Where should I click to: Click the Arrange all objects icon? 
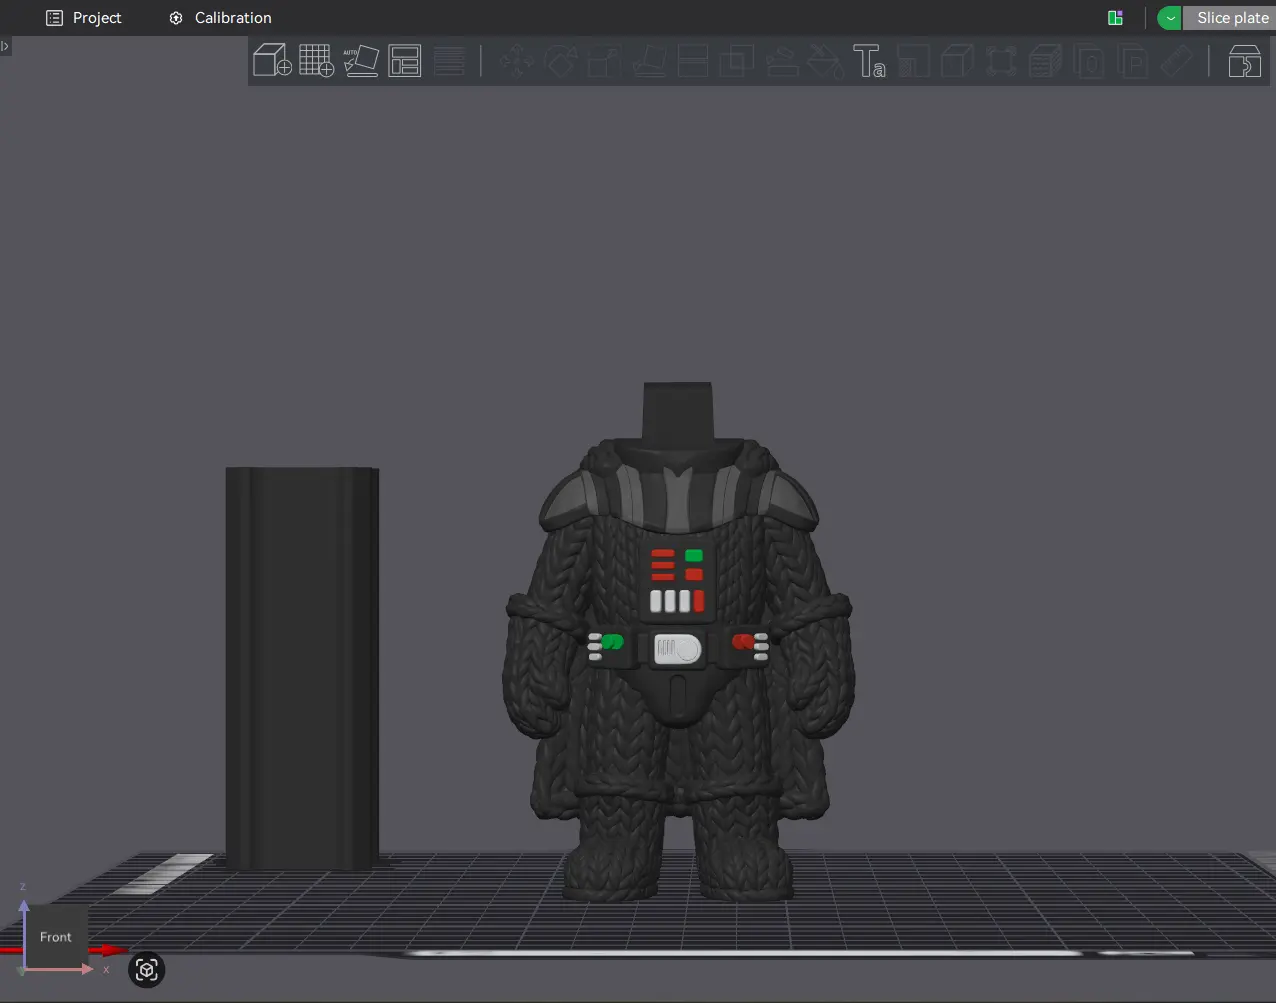(405, 60)
